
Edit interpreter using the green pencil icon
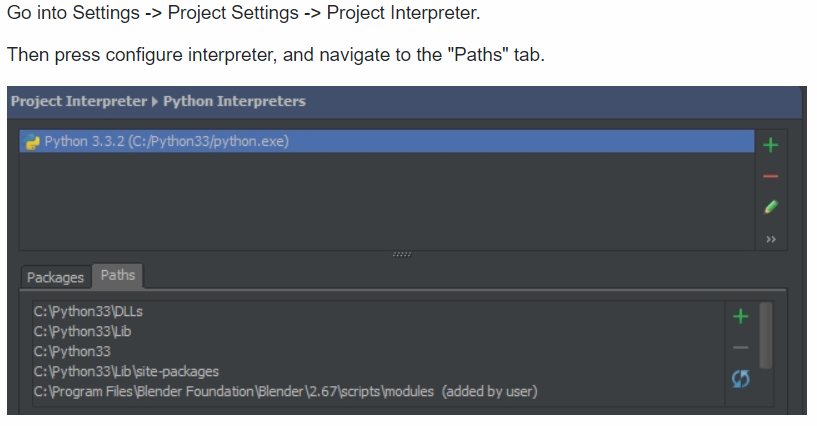[x=771, y=207]
